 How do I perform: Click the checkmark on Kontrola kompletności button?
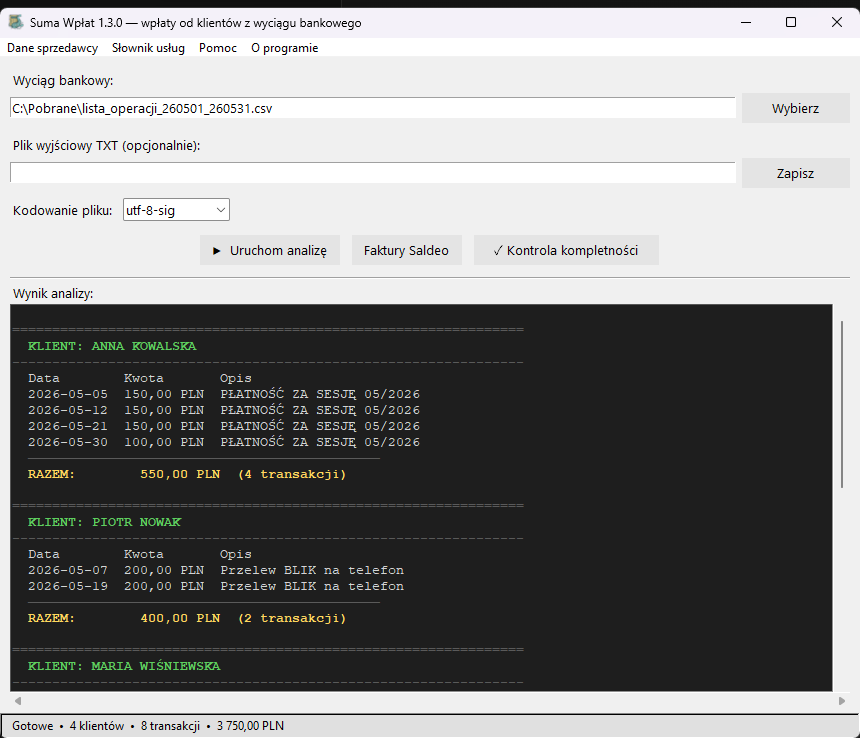tap(498, 251)
